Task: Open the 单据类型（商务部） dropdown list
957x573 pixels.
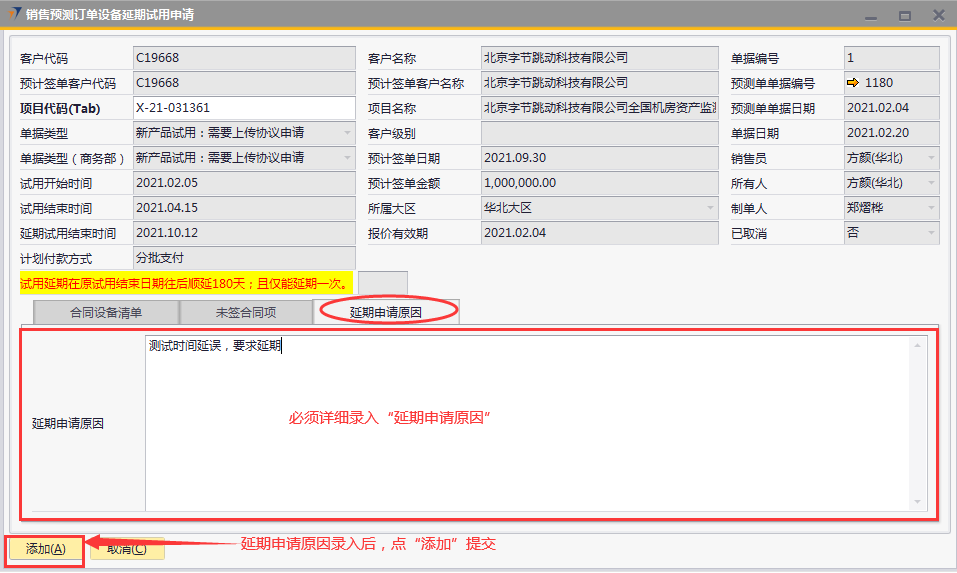Action: click(347, 158)
